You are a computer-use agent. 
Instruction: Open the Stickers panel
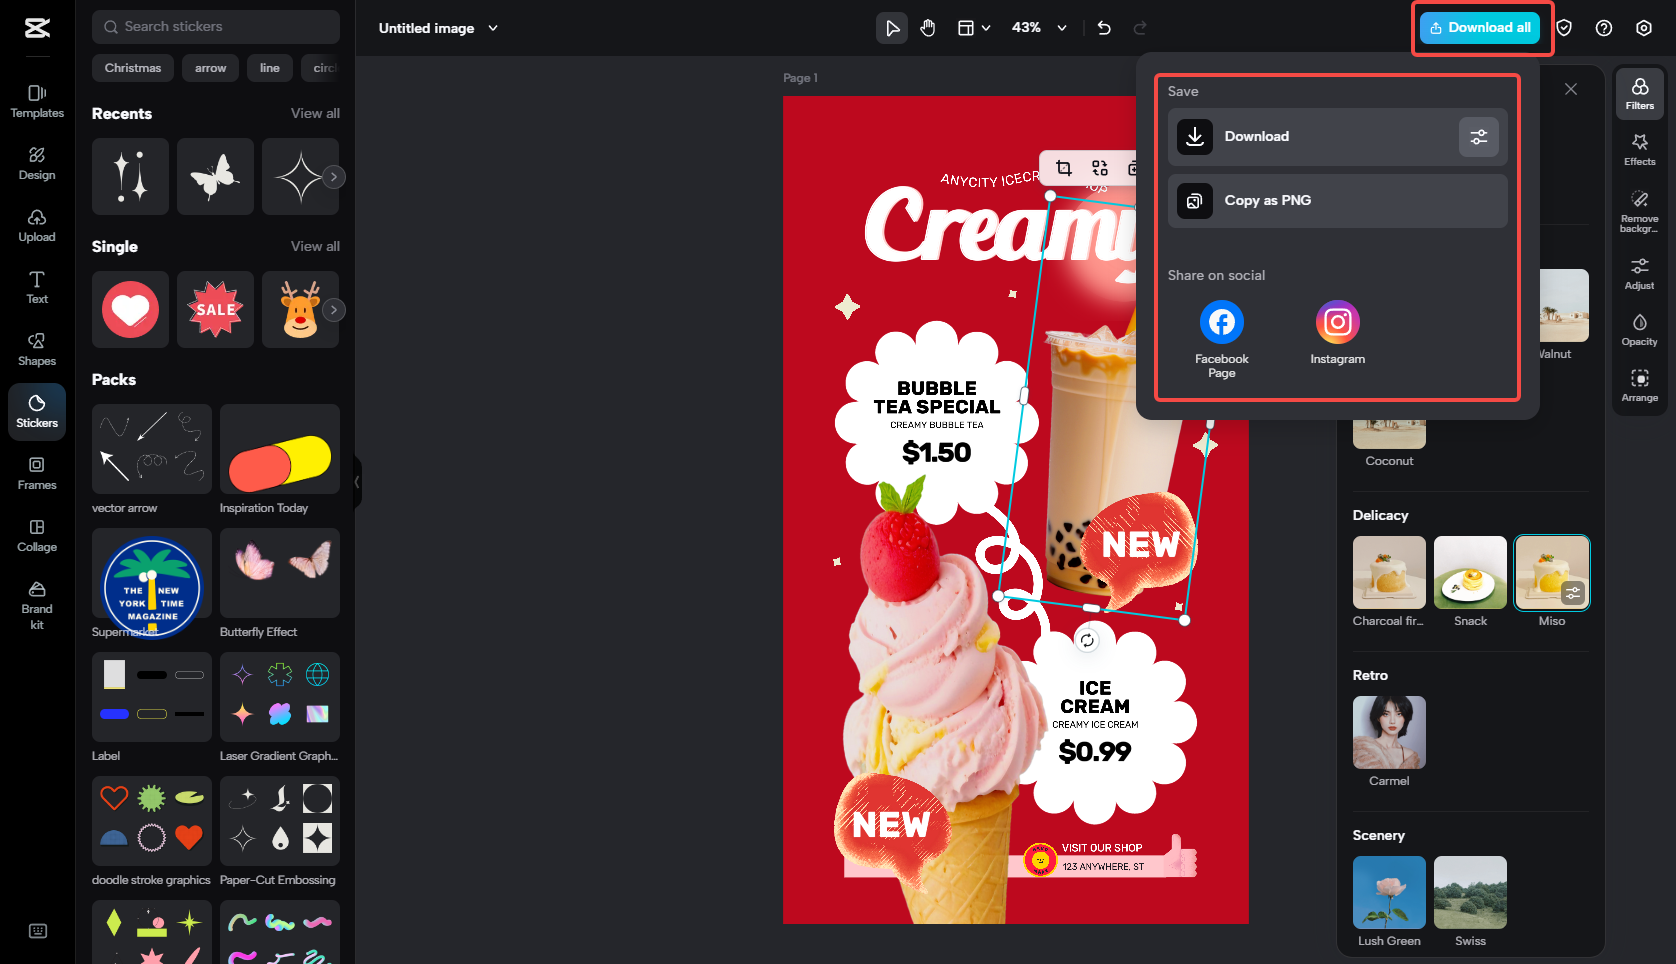pyautogui.click(x=37, y=412)
